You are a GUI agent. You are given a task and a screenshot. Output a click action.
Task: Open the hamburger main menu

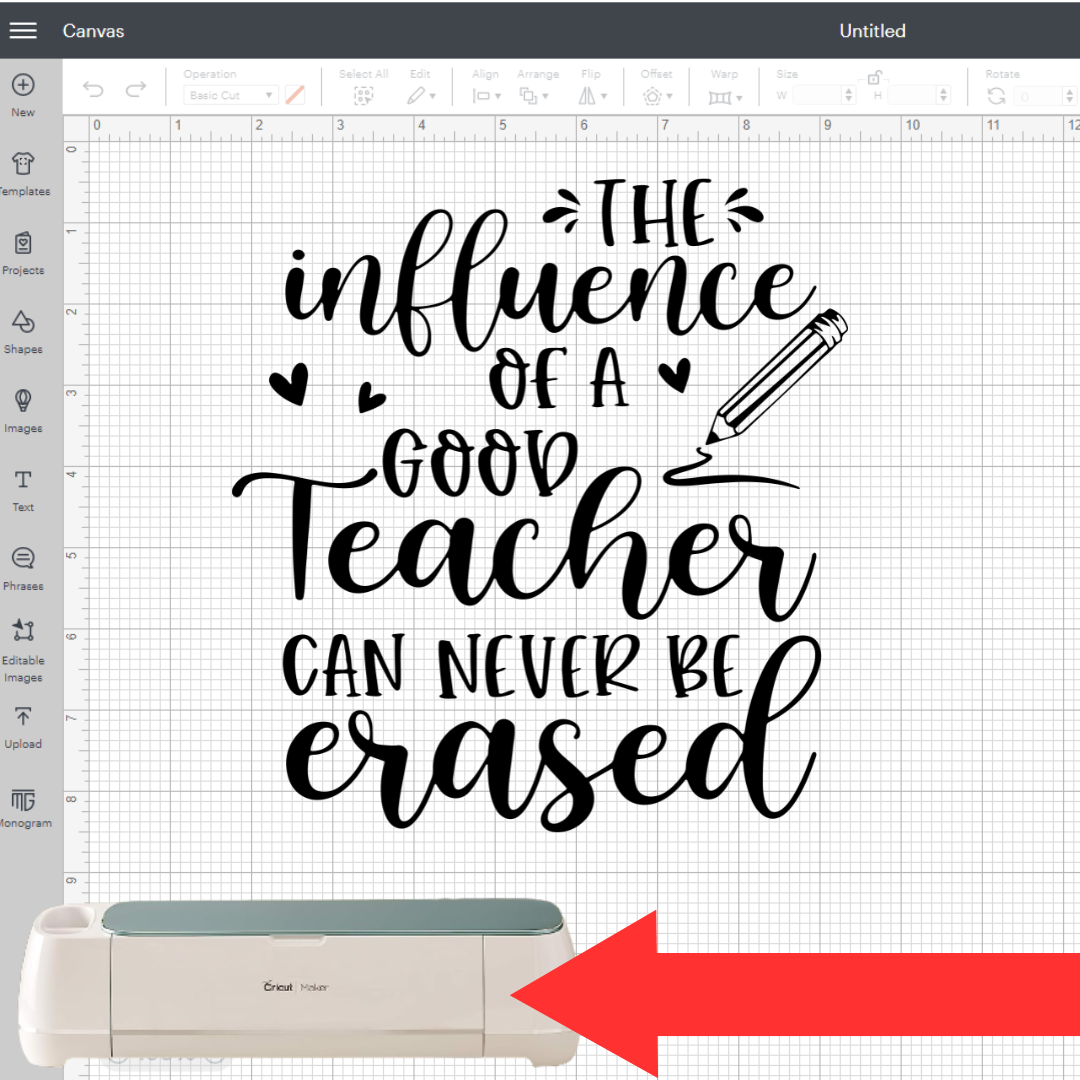click(23, 30)
